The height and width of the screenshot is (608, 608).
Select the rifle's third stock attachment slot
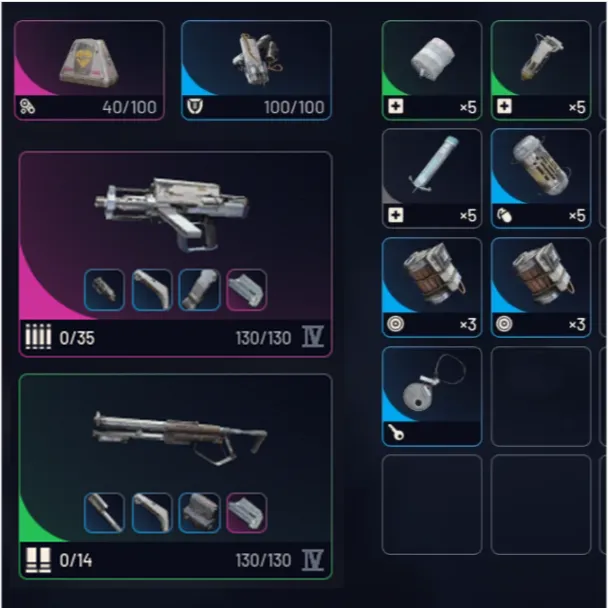coord(199,290)
